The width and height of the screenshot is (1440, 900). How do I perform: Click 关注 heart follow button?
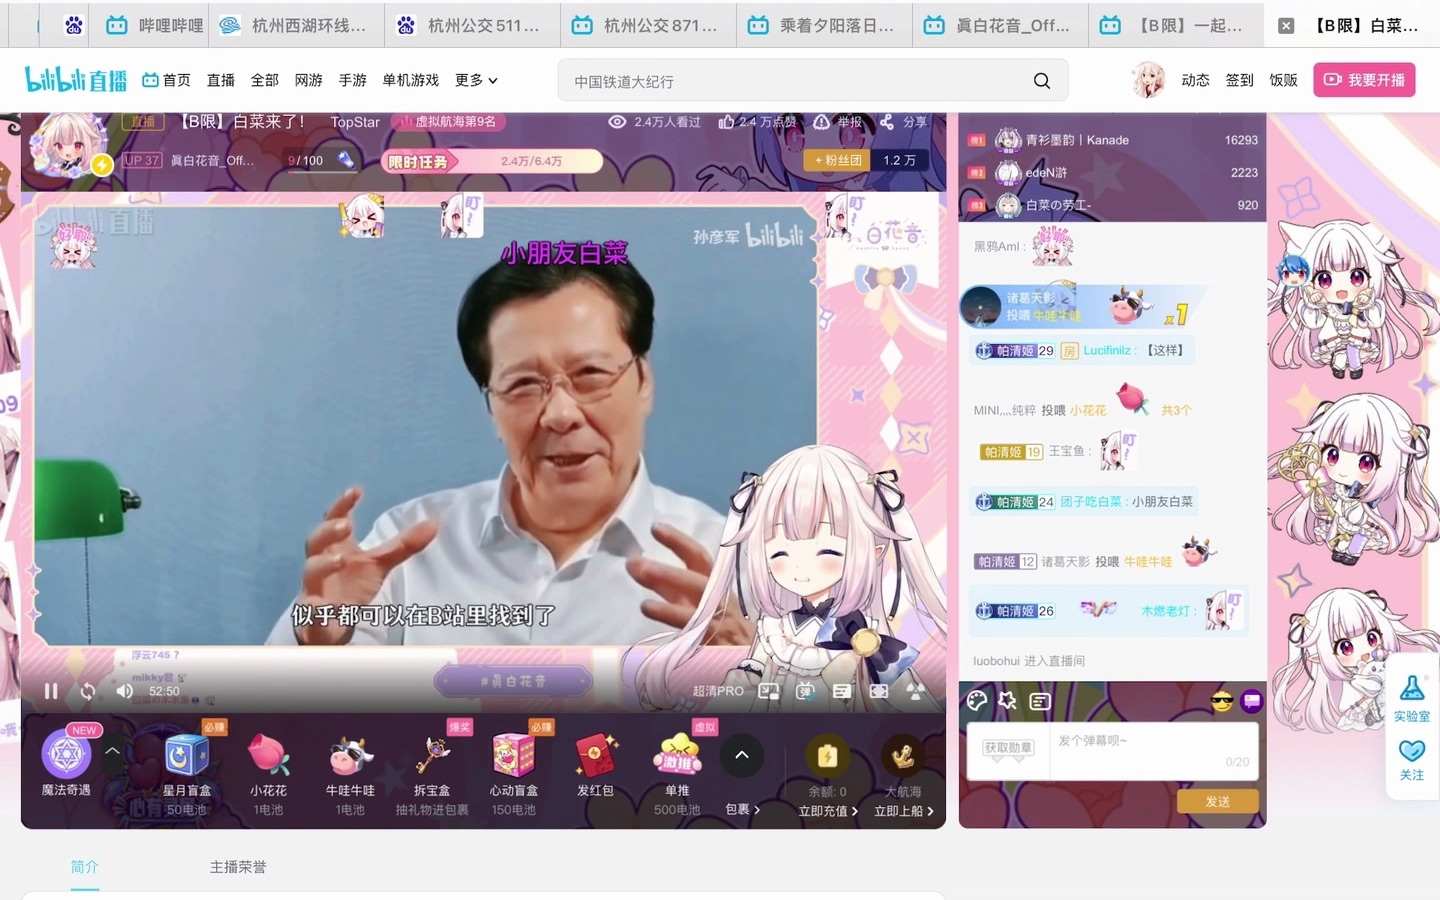tap(1412, 760)
